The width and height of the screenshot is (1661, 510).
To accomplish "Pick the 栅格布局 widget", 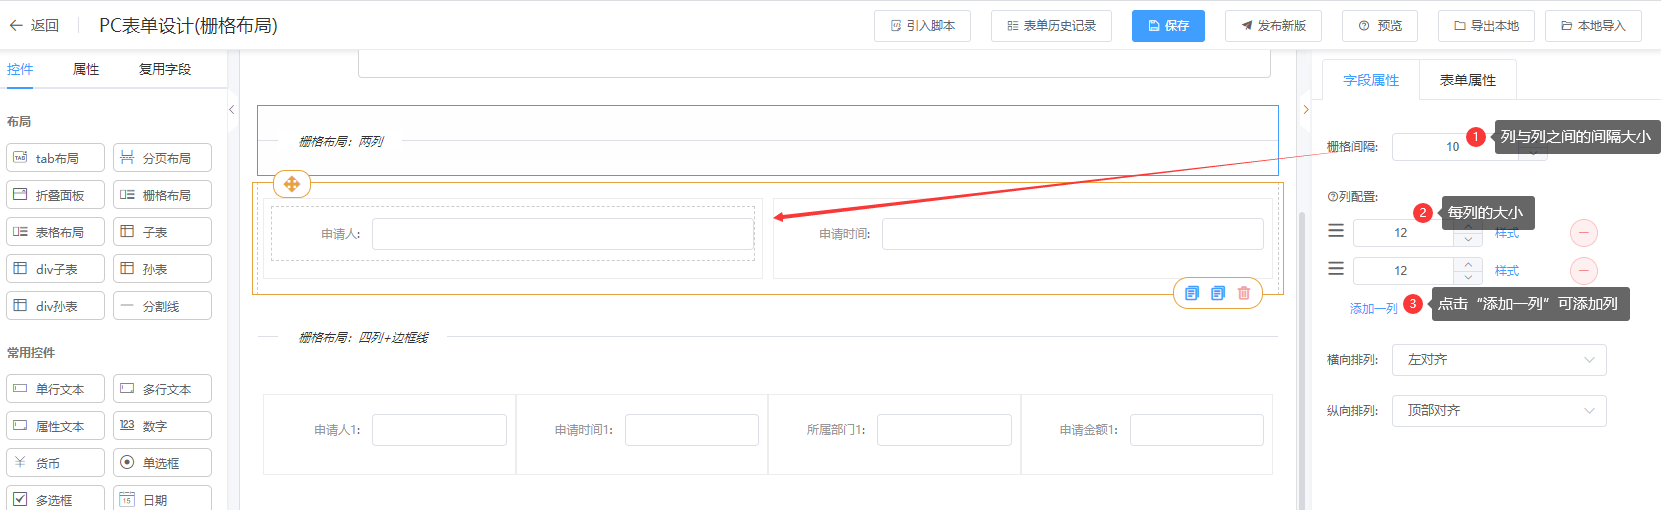I will click(162, 195).
